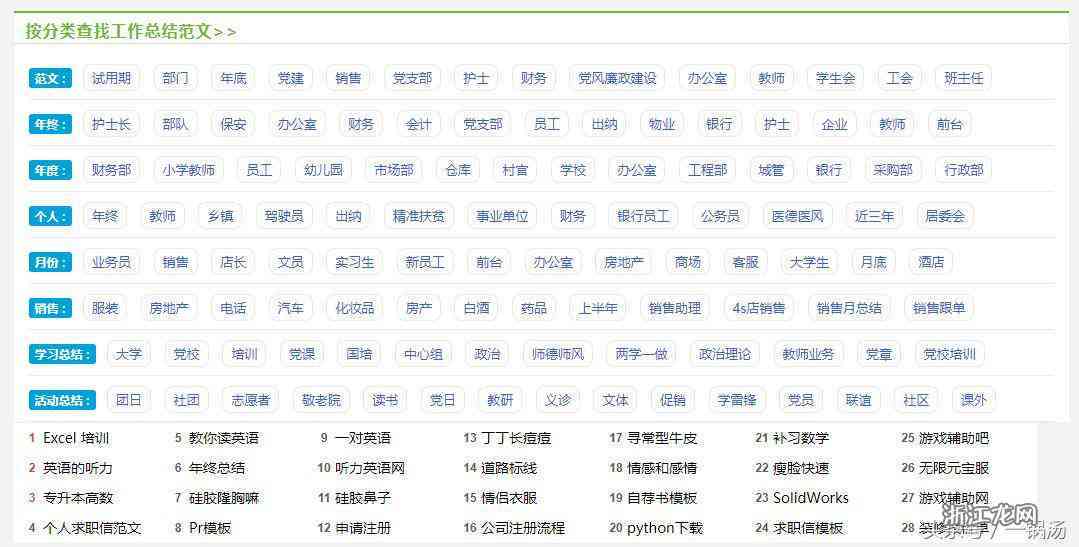Image resolution: width=1079 pixels, height=547 pixels.
Task: Select the 年底 tag
Action: point(233,78)
